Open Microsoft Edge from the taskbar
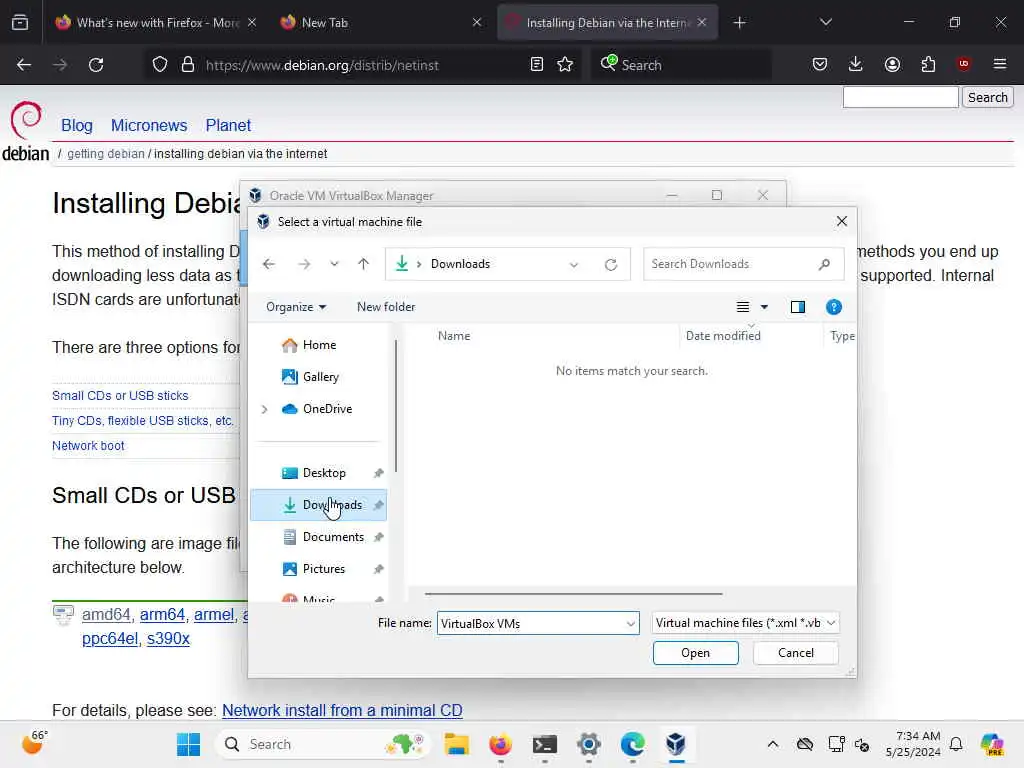Screen dimensions: 1024x768 tap(632, 744)
